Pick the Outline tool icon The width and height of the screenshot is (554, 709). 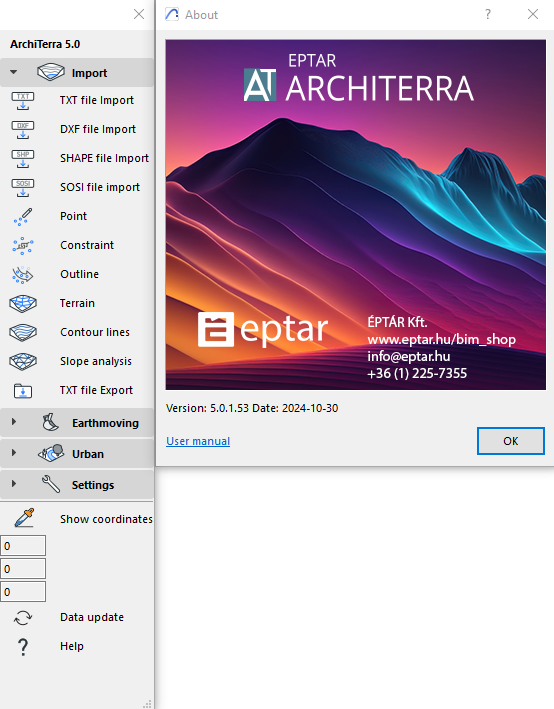(x=23, y=274)
